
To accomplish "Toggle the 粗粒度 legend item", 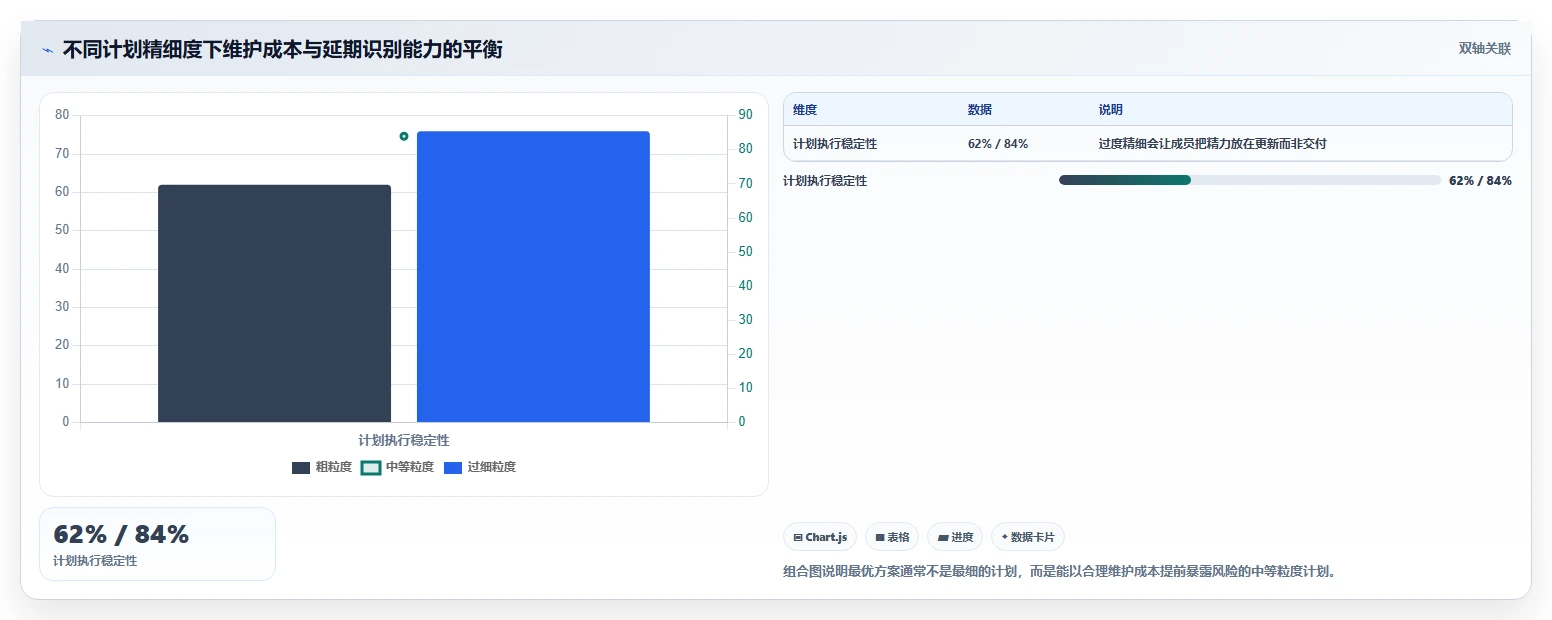I will coord(321,467).
